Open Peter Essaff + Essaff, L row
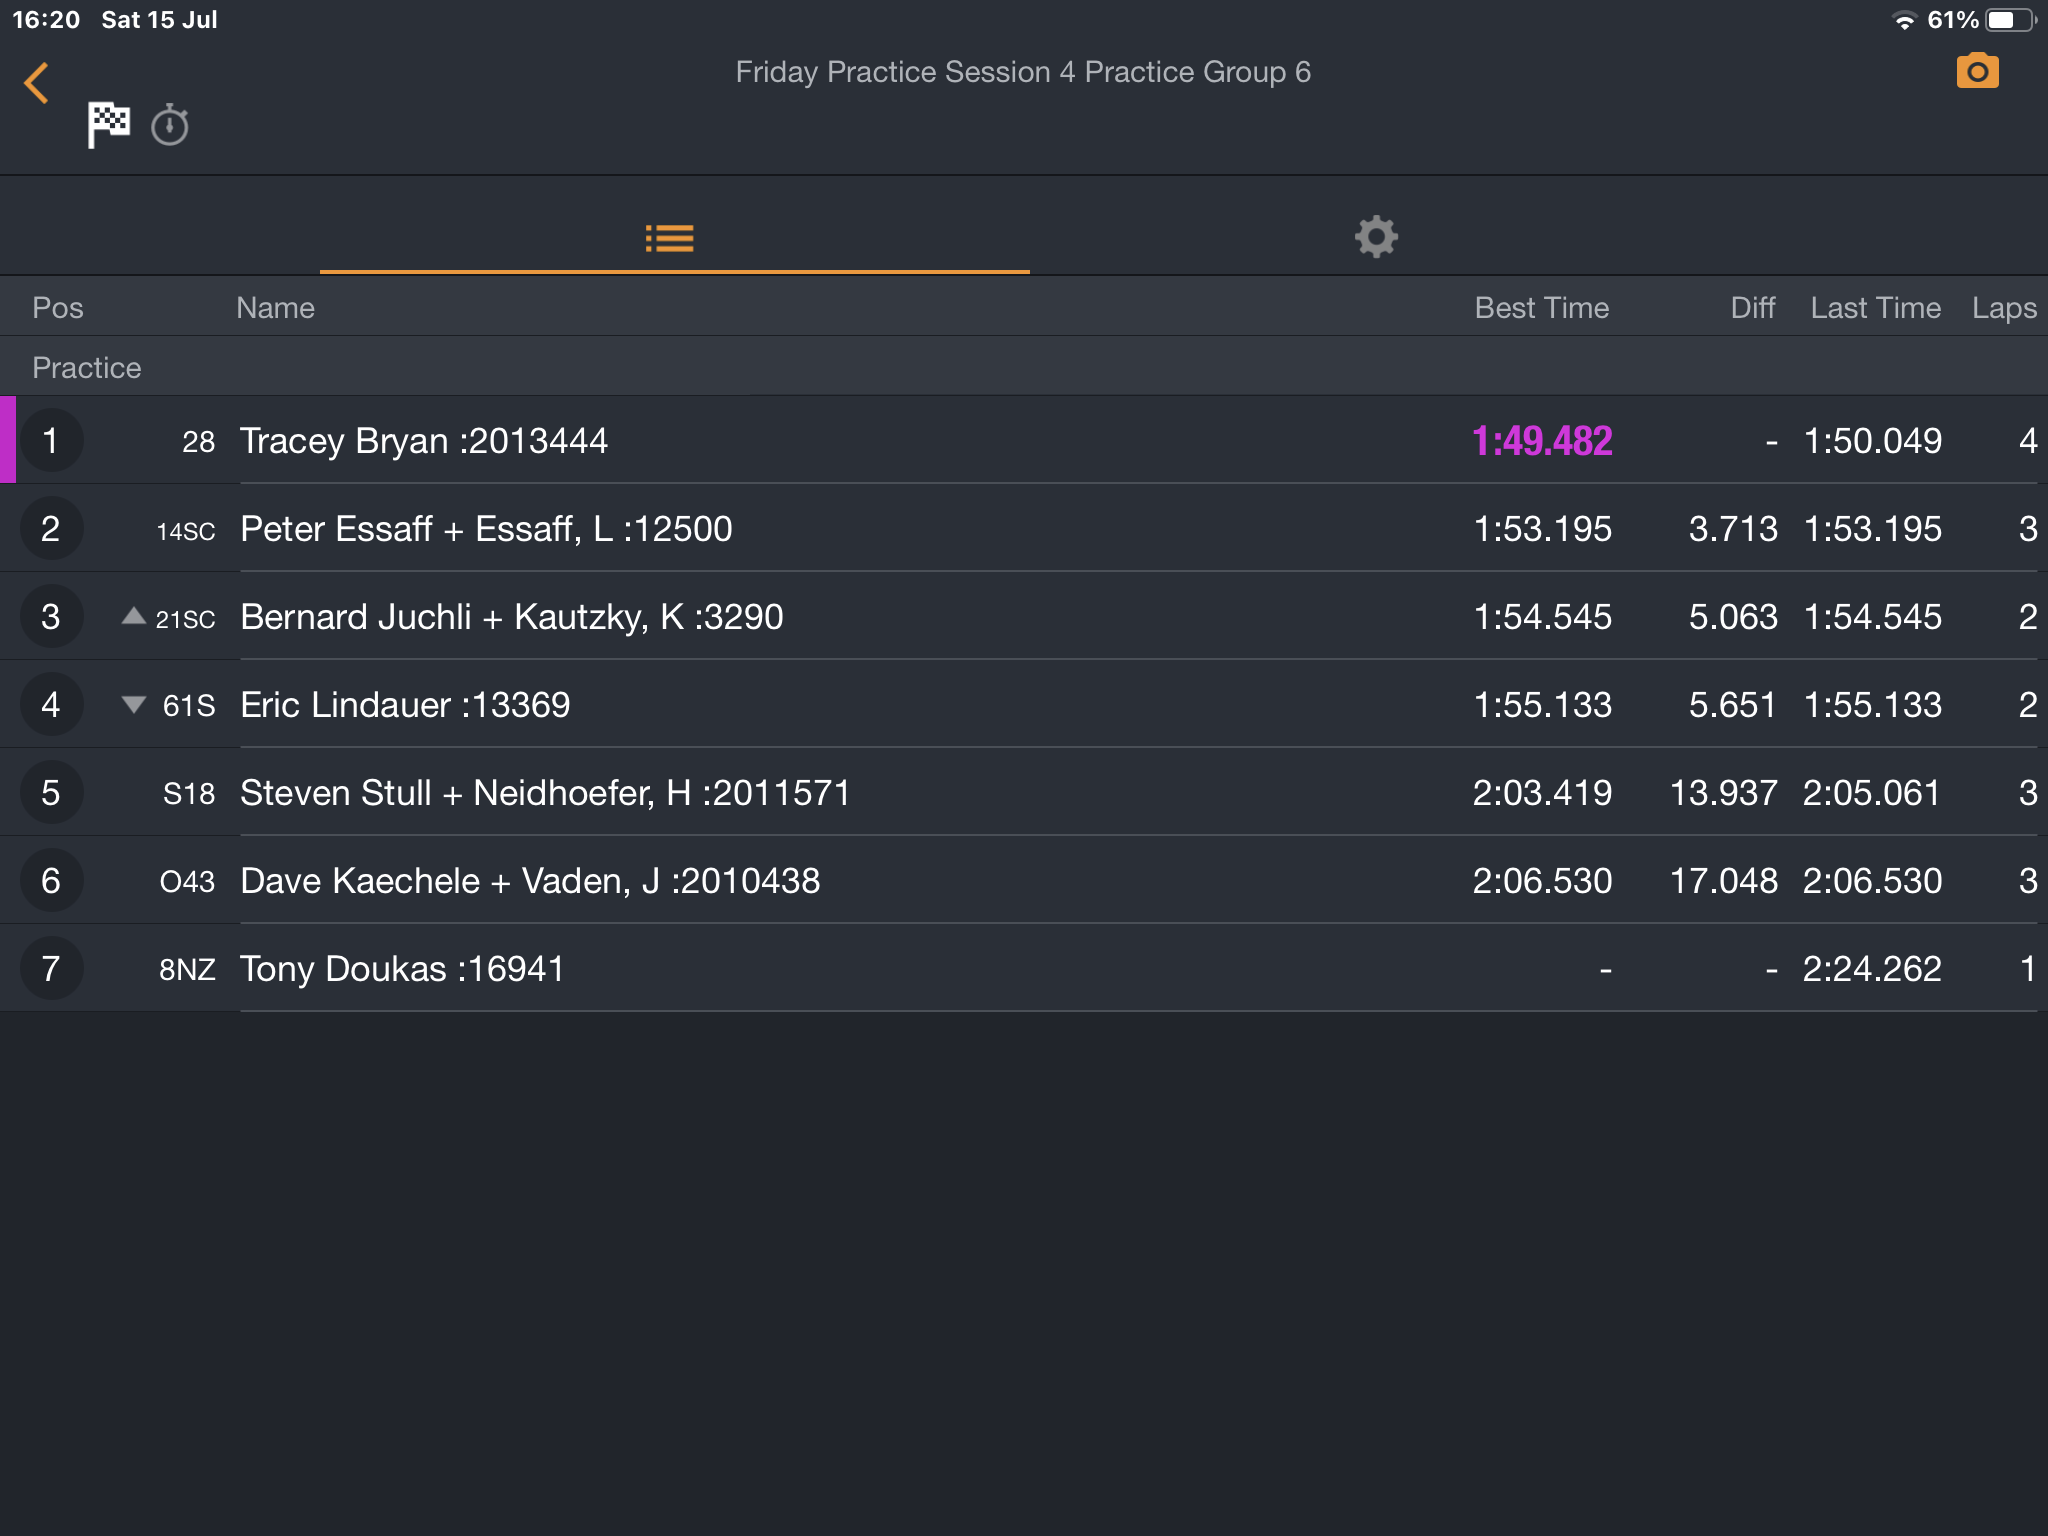 1024,528
